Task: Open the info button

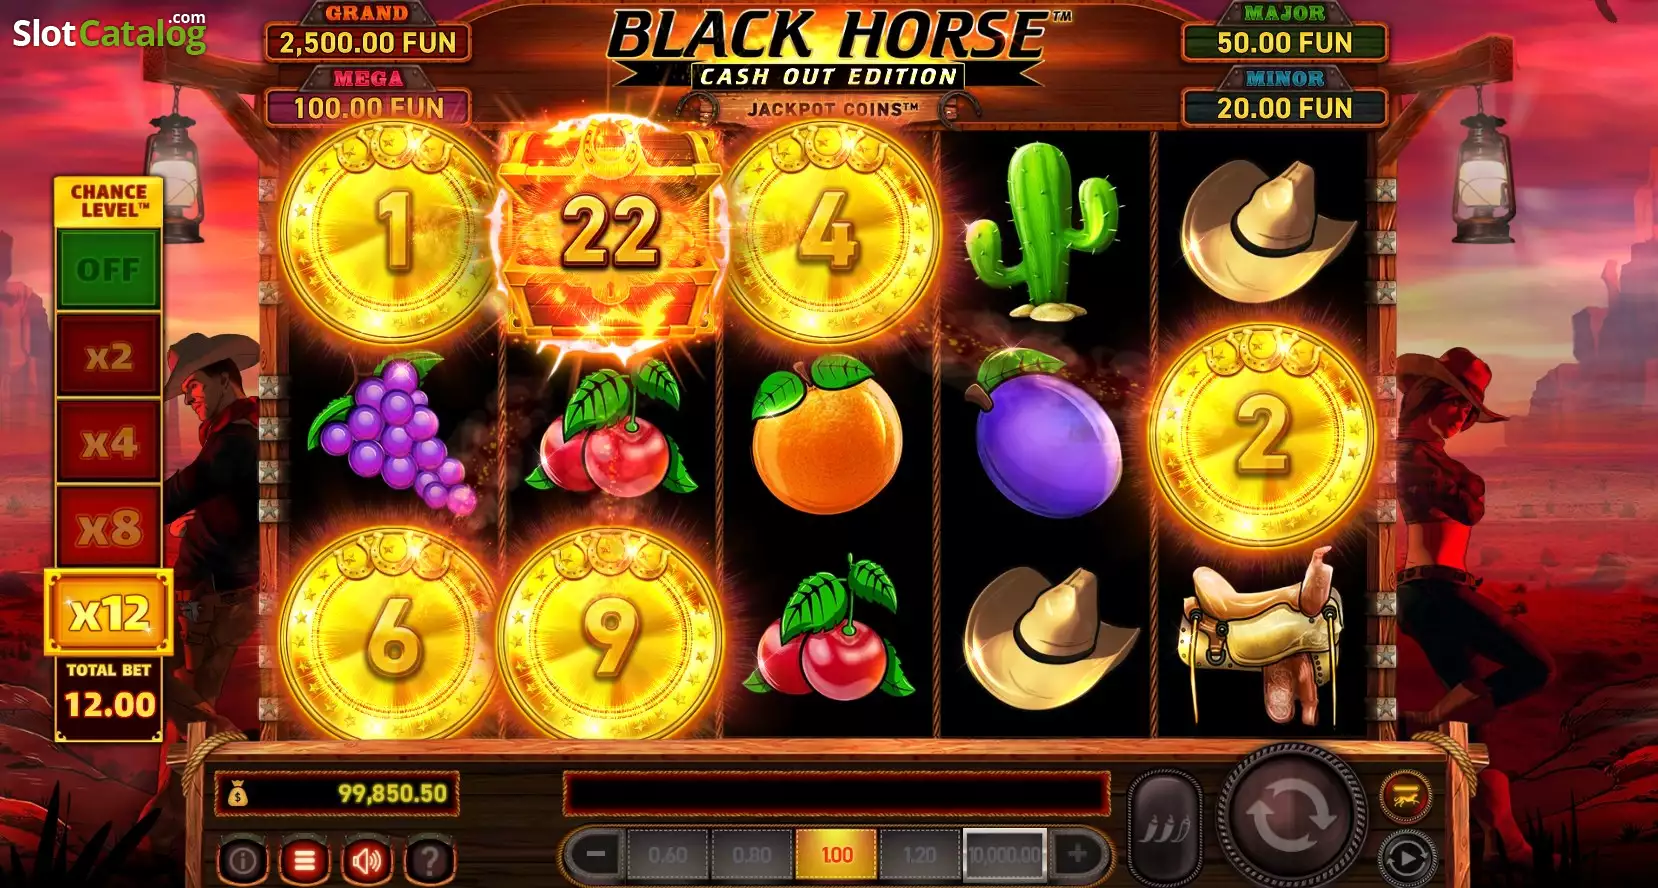Action: tap(243, 859)
